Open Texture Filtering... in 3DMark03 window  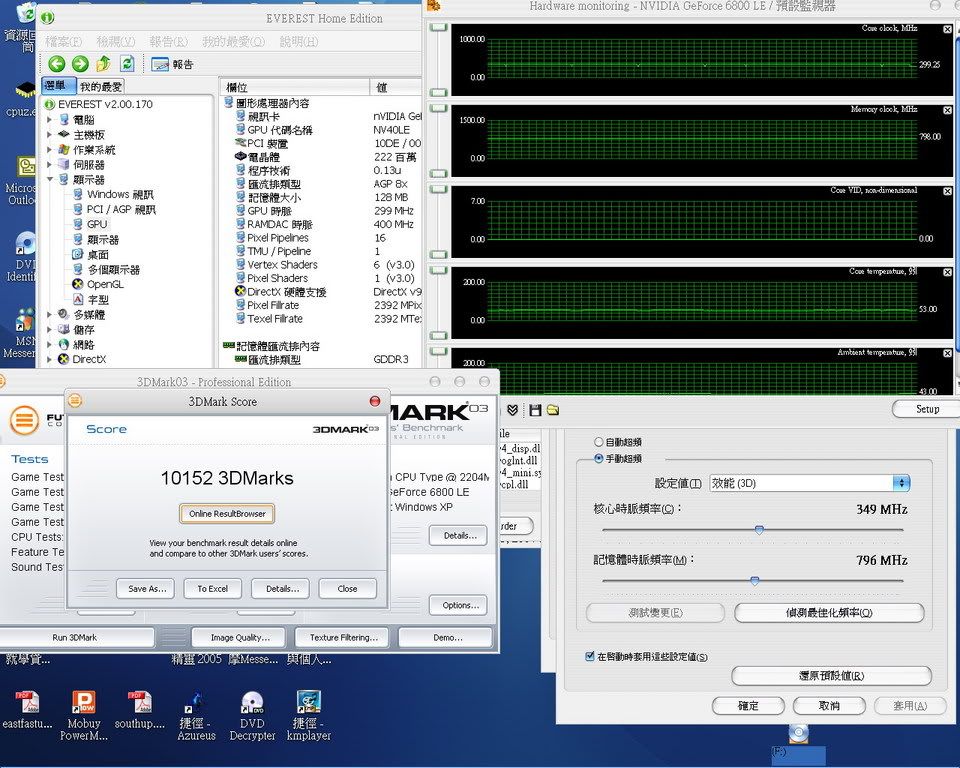pyautogui.click(x=344, y=638)
